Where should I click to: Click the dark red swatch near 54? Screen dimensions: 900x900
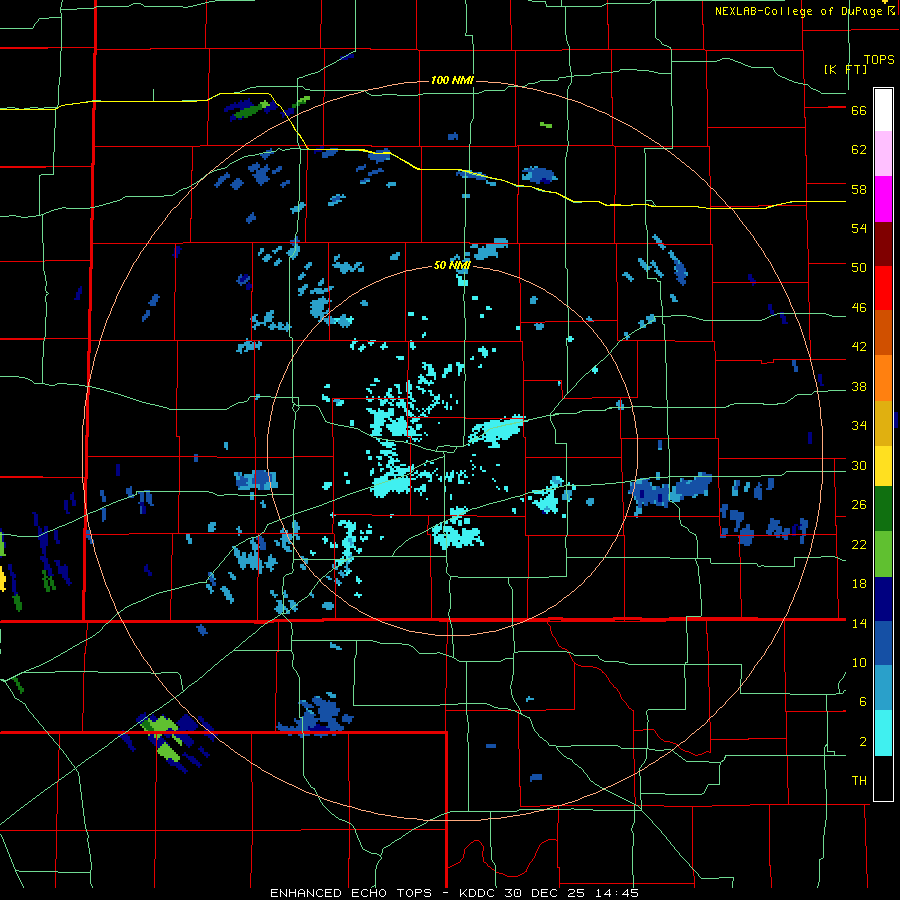coord(883,244)
